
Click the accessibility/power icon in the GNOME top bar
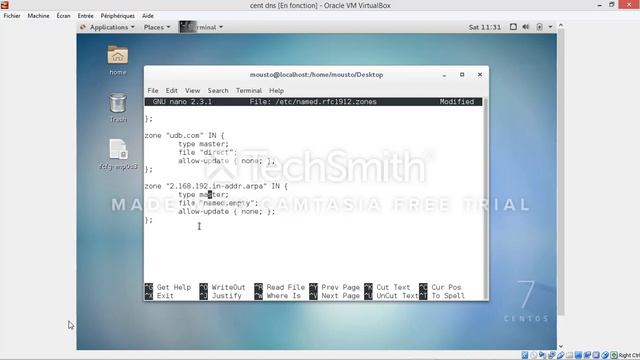coord(539,27)
